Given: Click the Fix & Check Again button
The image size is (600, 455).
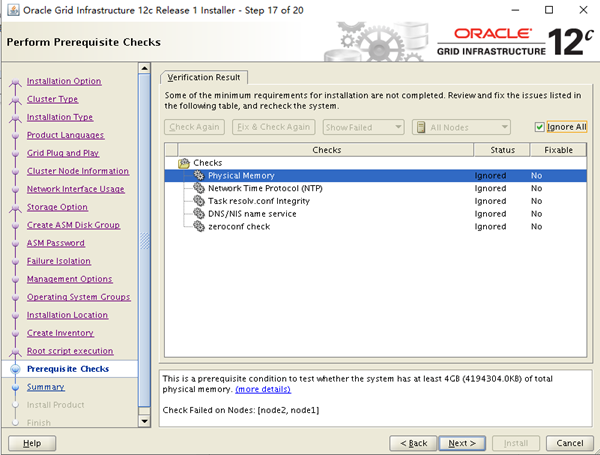Looking at the screenshot, I should (x=274, y=127).
